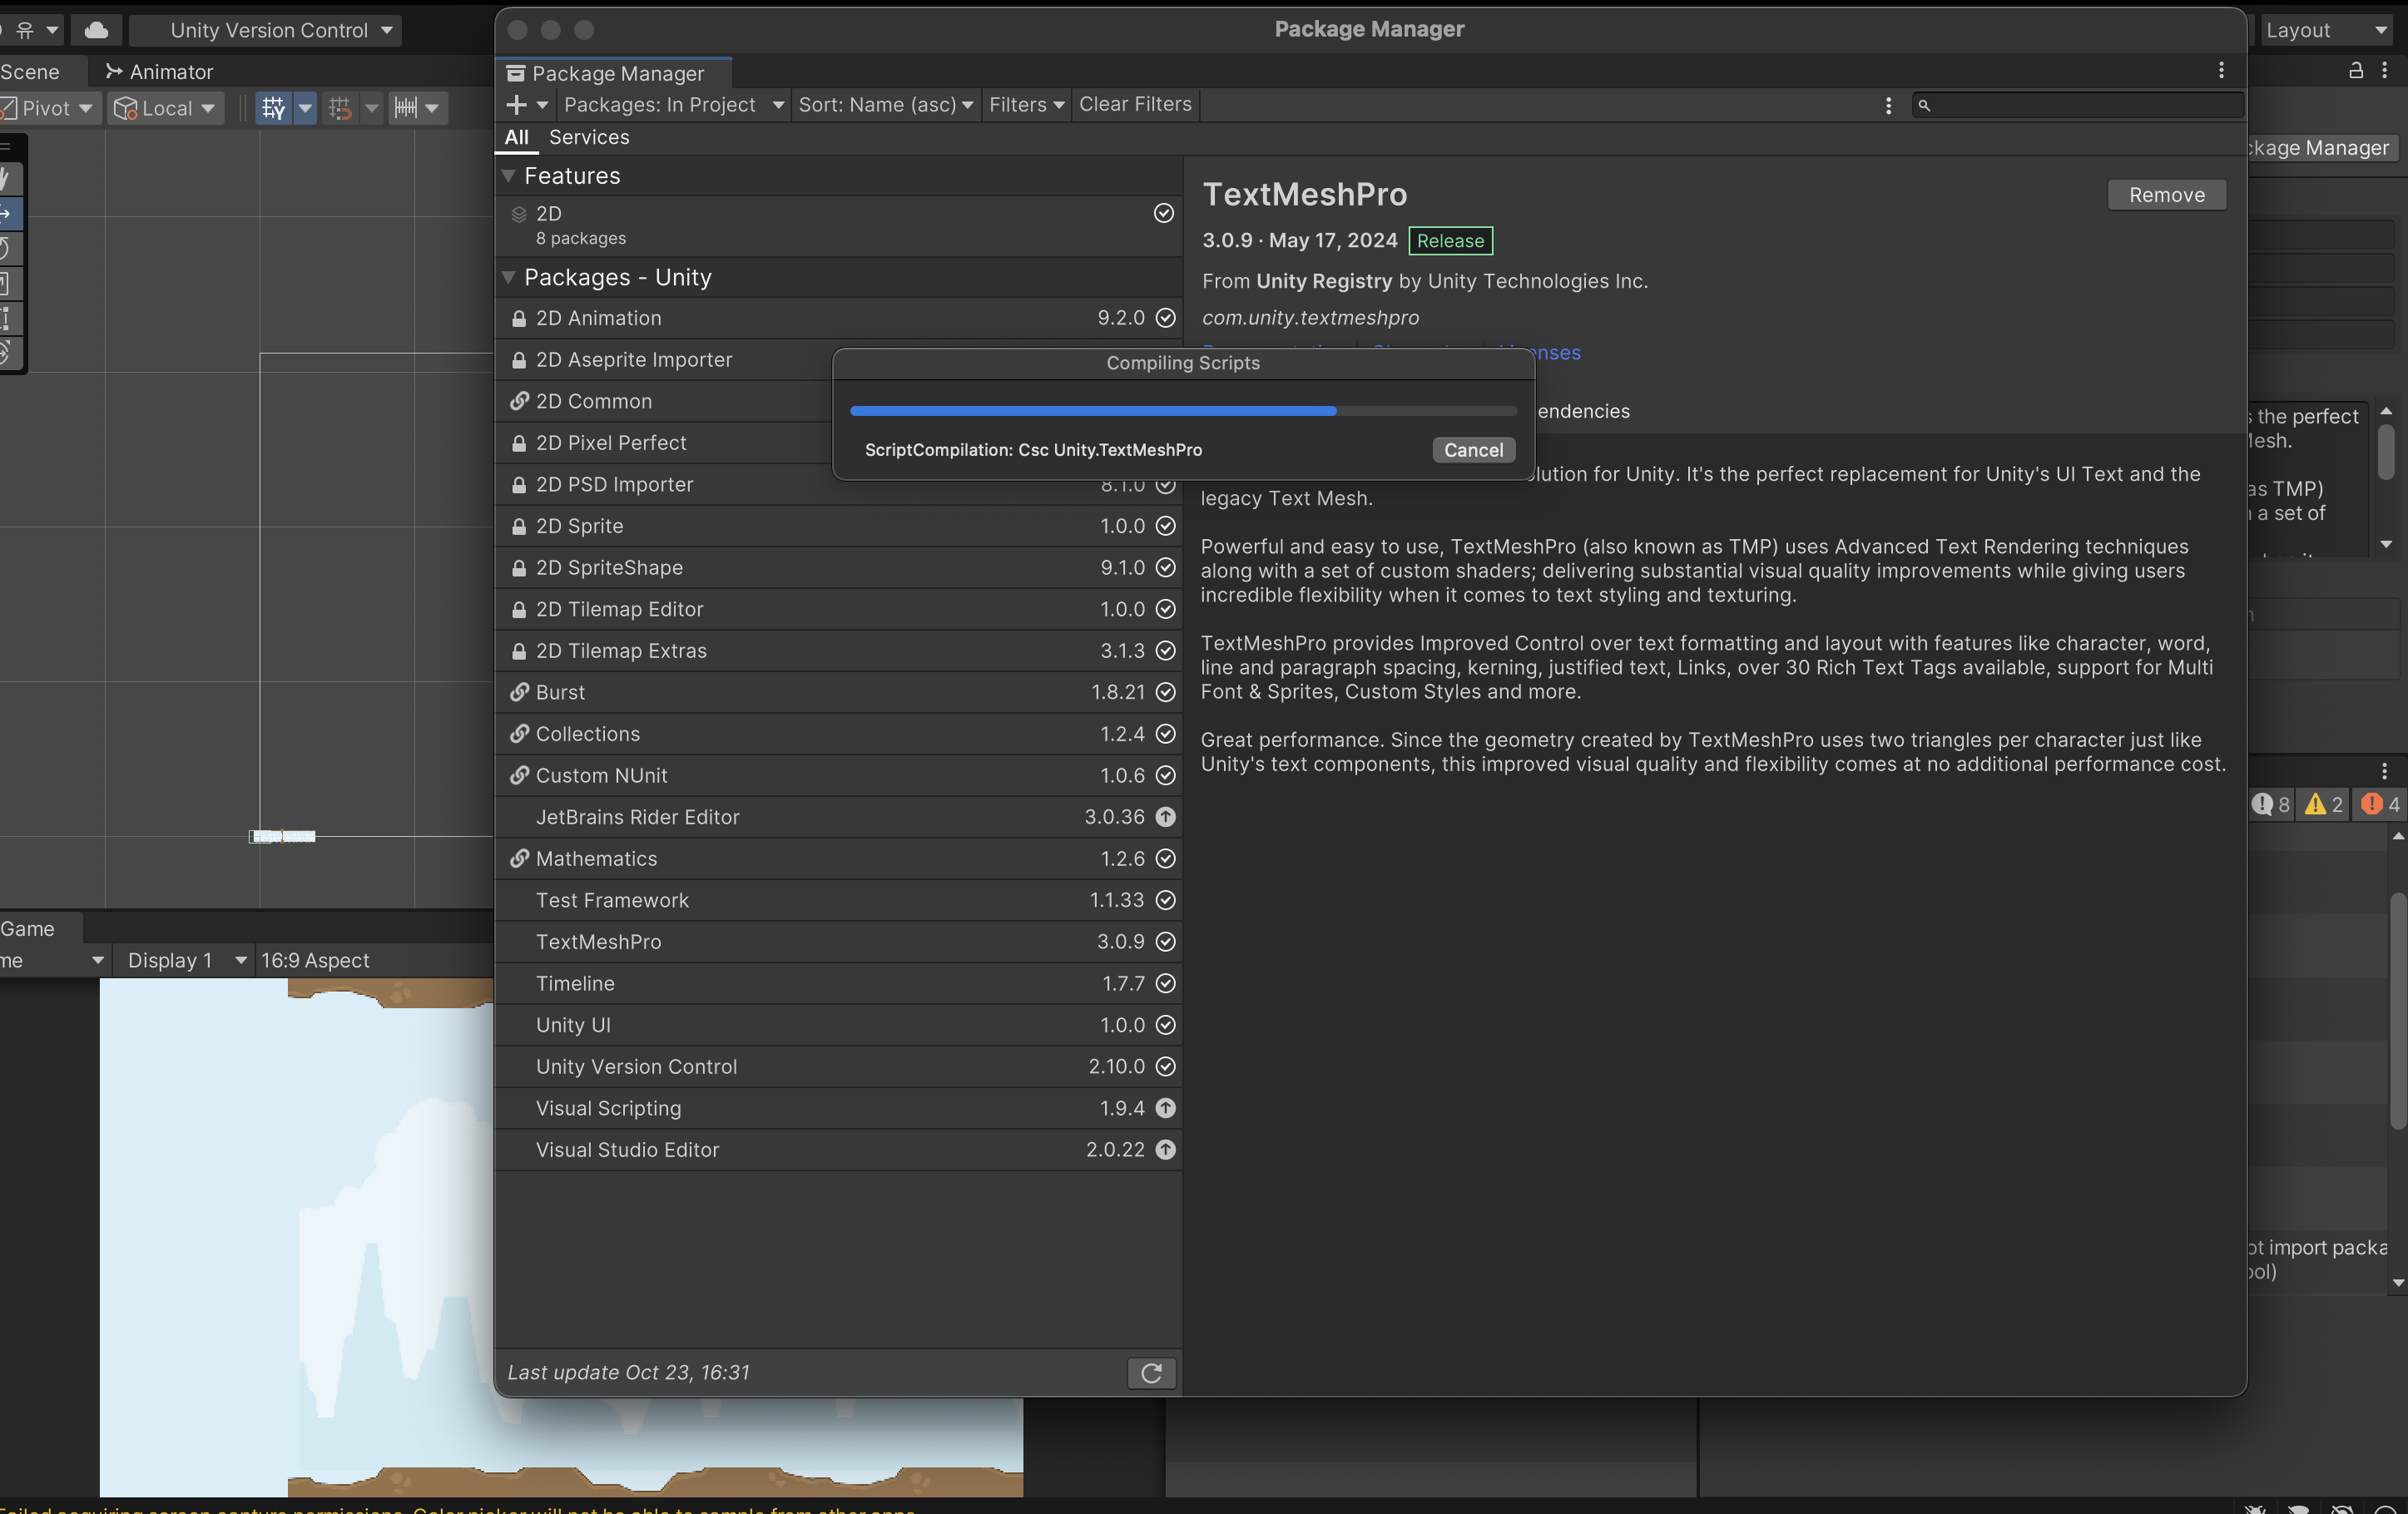
Task: Select the 2D SpriteShape package row
Action: pos(838,568)
